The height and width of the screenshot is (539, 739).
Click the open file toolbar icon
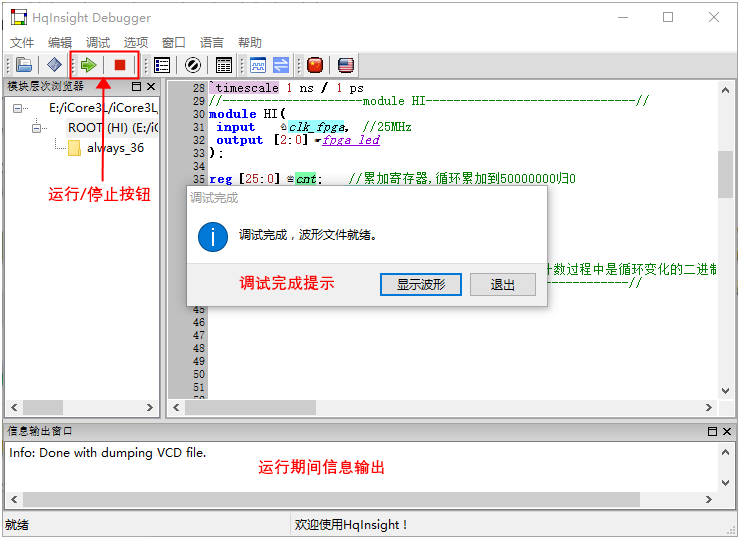click(x=24, y=65)
